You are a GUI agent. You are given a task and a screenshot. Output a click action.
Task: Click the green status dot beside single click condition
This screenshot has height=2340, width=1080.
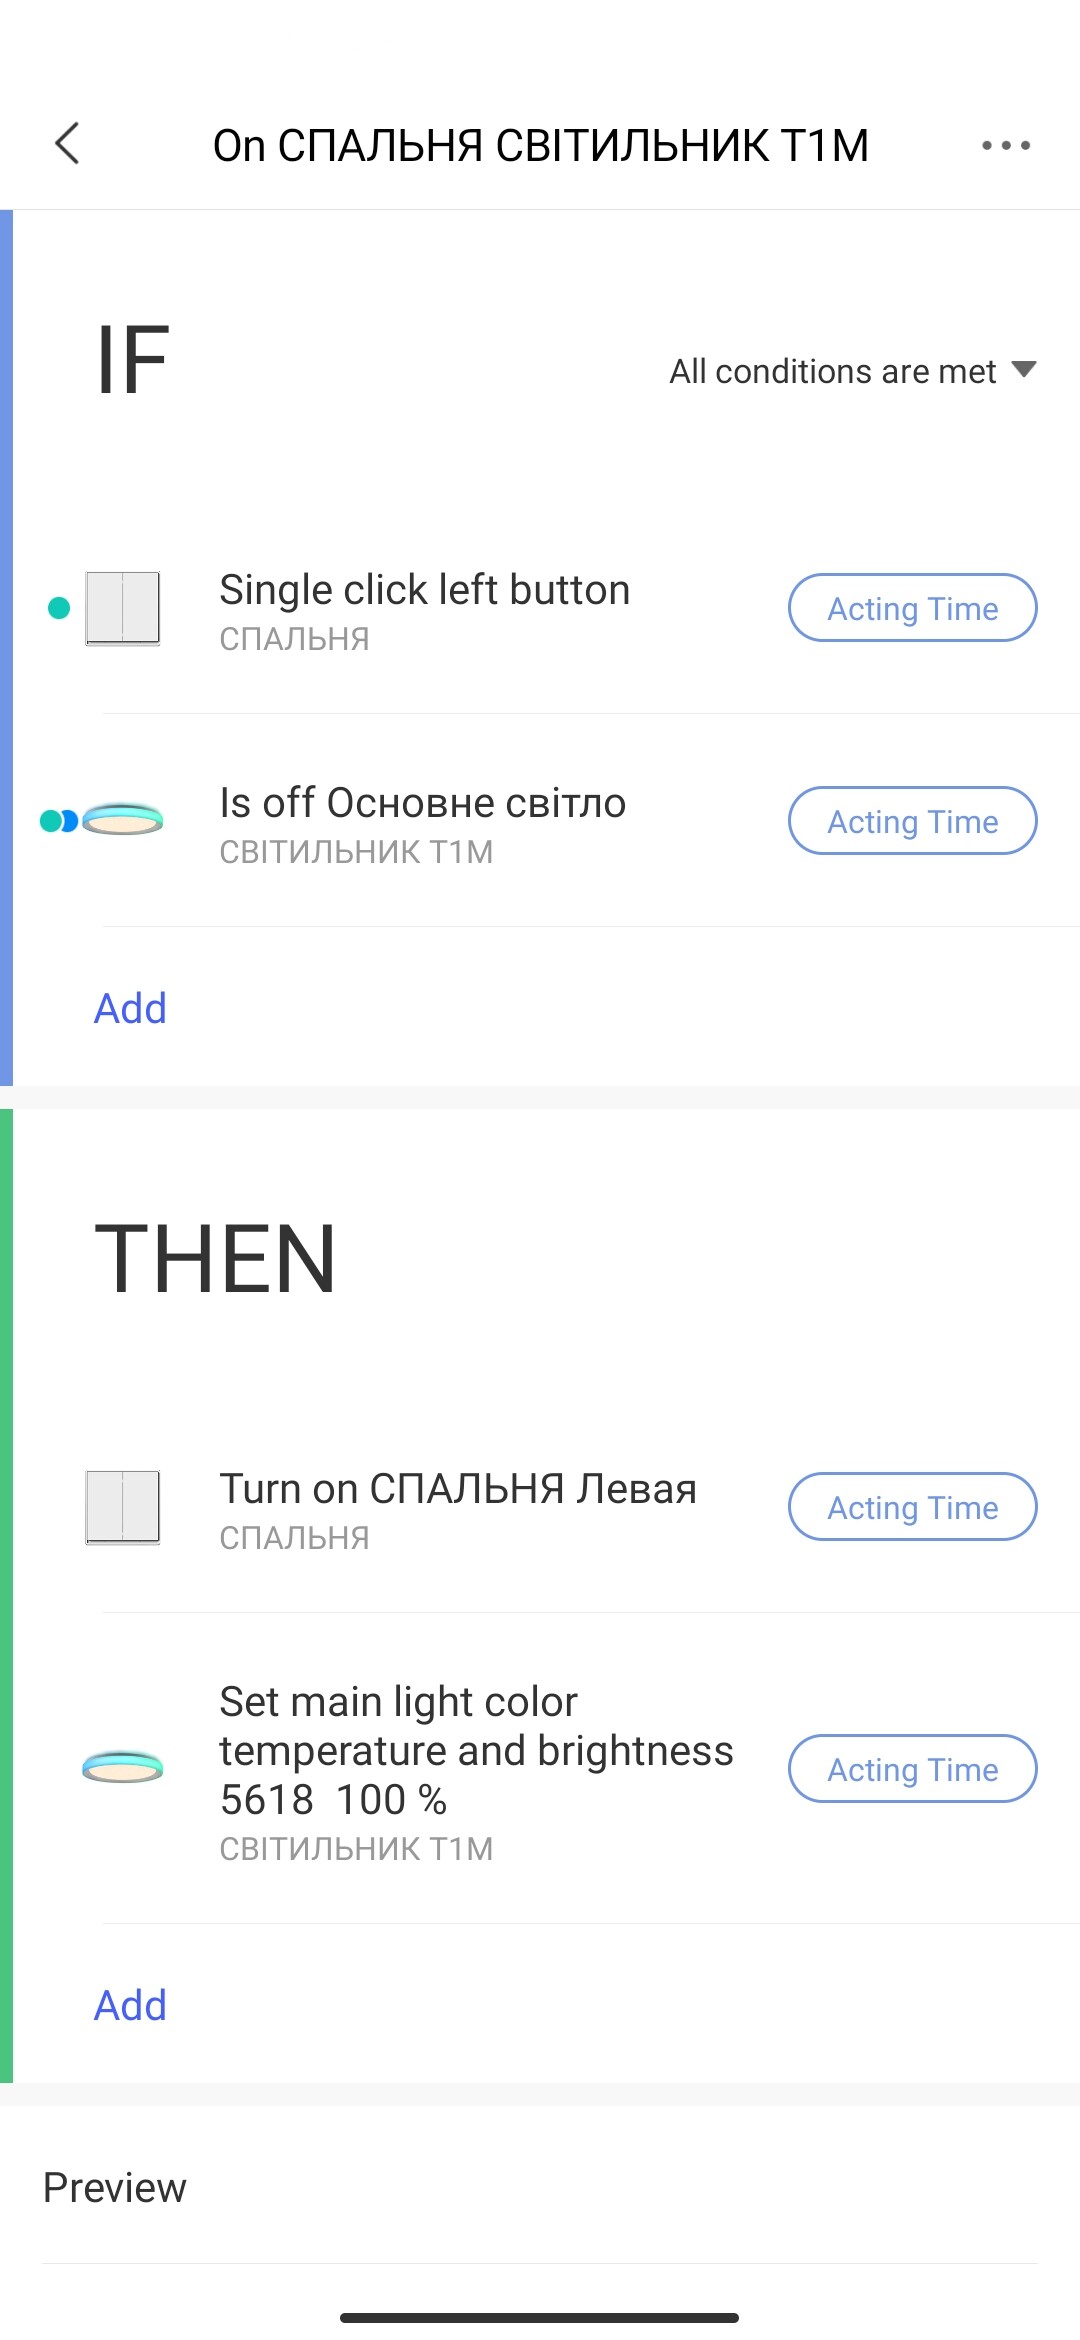[59, 608]
